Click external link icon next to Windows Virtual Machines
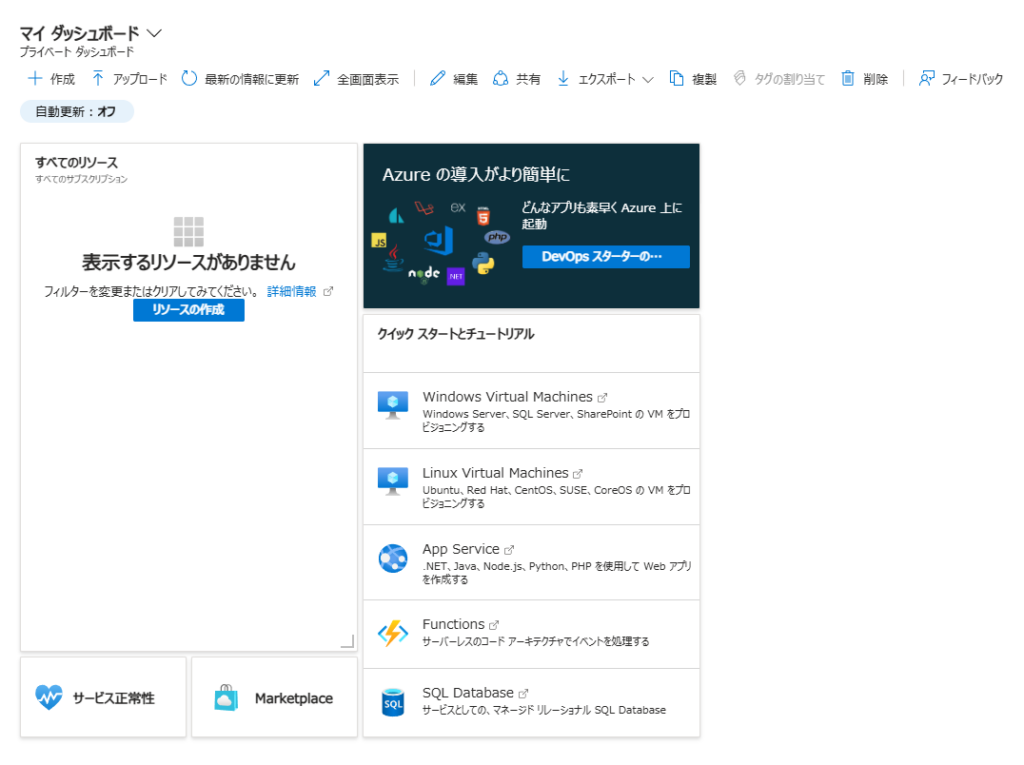The height and width of the screenshot is (765, 1024). (x=602, y=397)
